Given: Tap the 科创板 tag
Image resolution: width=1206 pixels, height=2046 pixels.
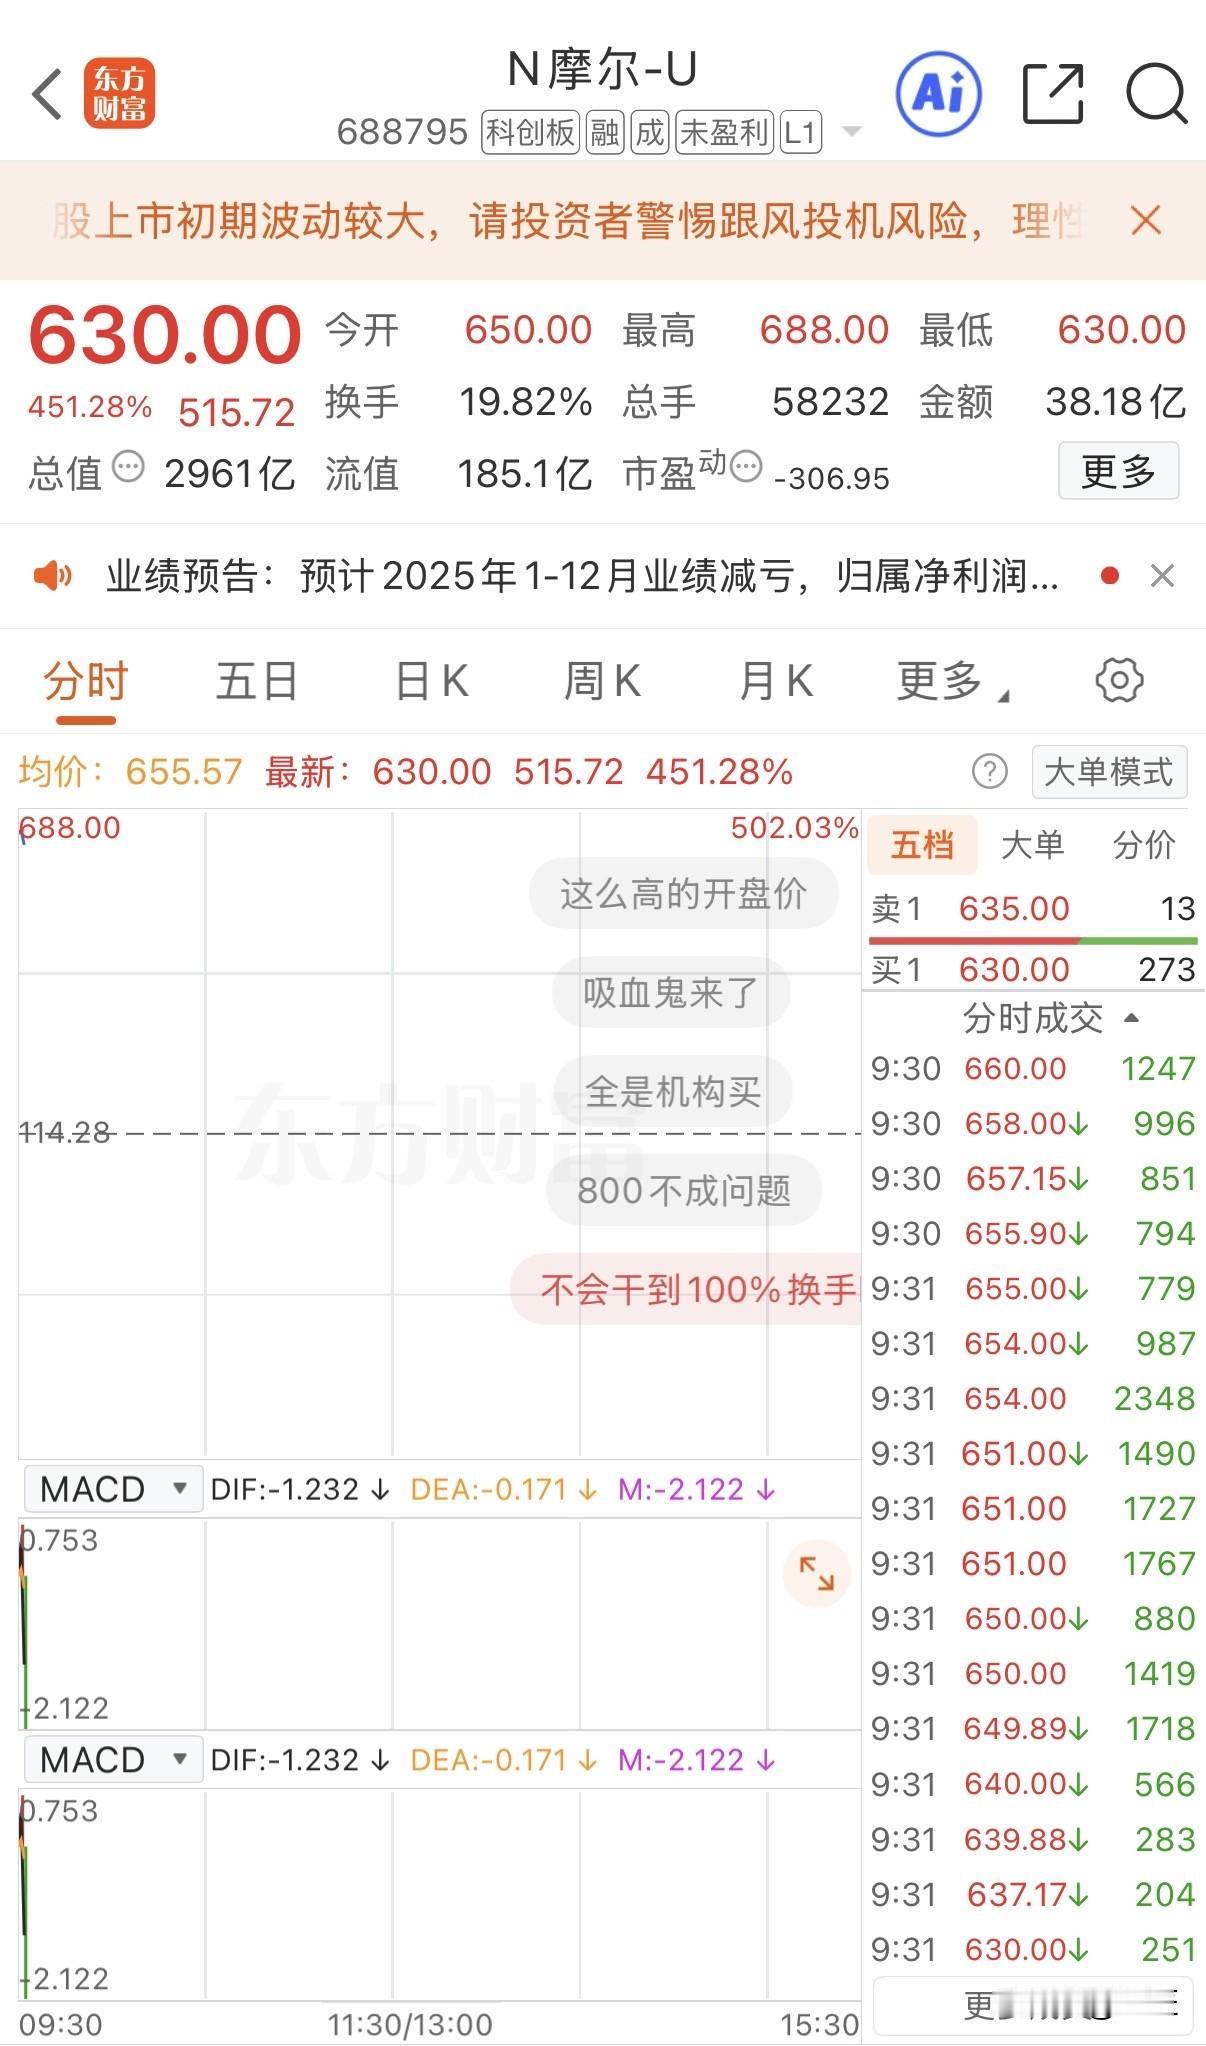Looking at the screenshot, I should 530,132.
